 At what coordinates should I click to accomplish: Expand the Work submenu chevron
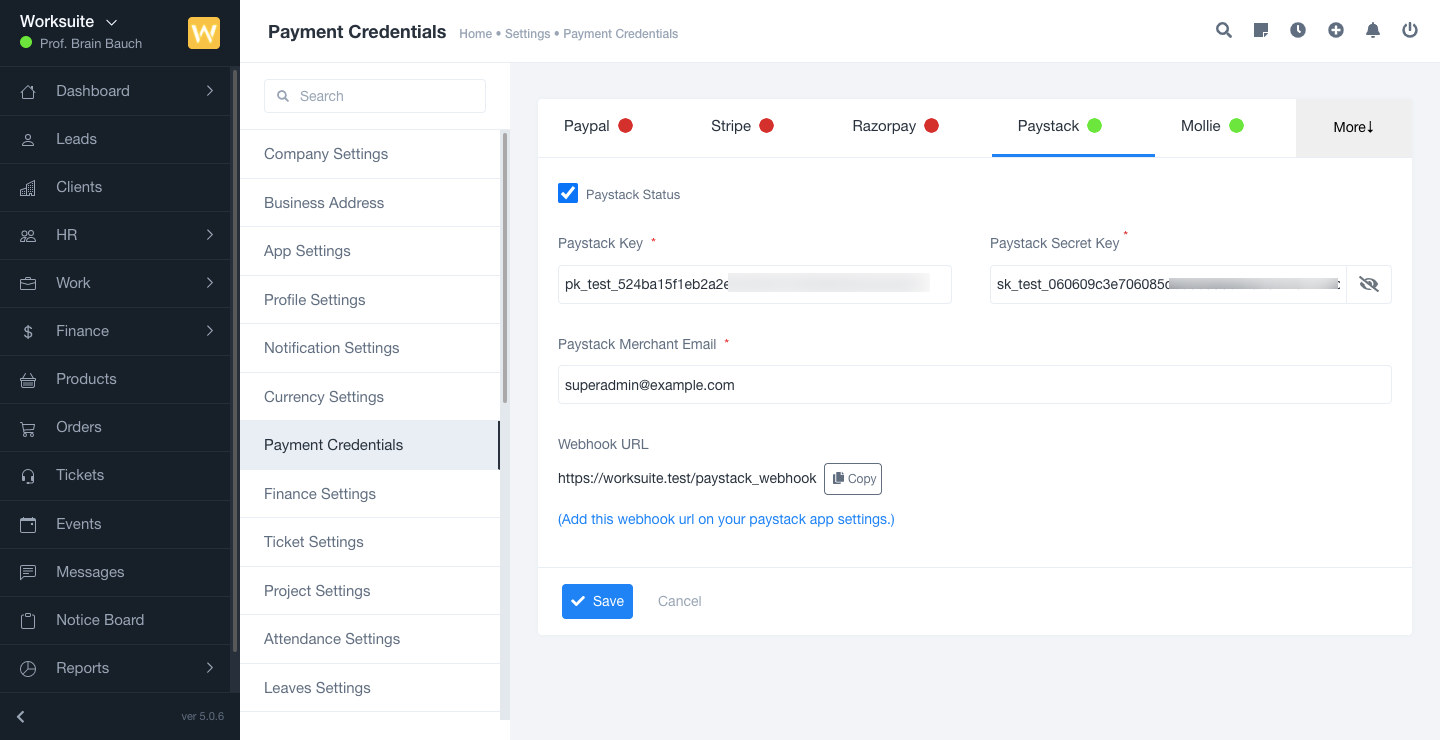click(209, 283)
